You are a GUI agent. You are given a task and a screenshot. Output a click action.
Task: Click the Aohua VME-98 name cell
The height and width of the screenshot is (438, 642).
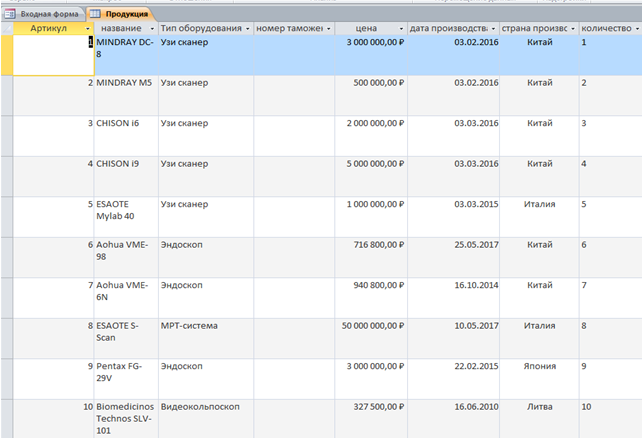126,257
